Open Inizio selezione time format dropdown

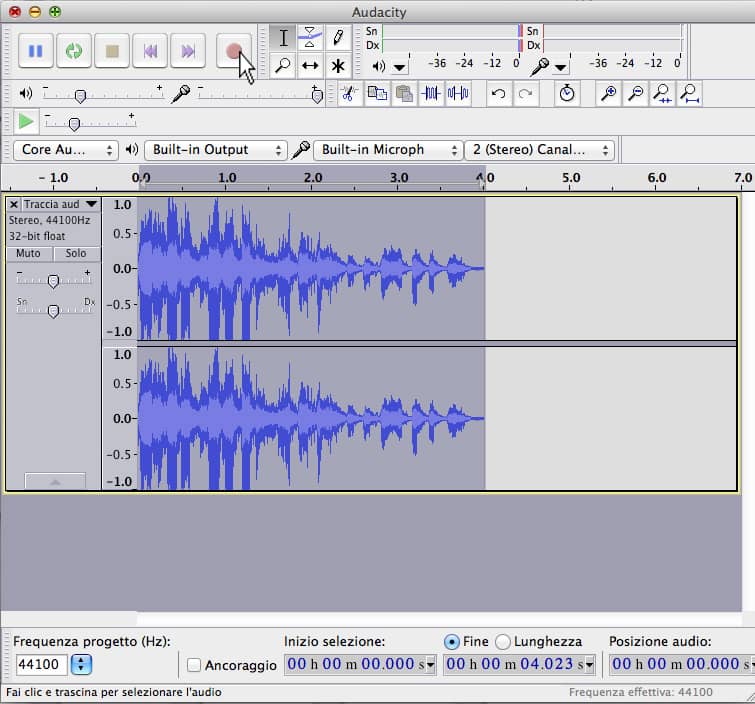pyautogui.click(x=430, y=665)
